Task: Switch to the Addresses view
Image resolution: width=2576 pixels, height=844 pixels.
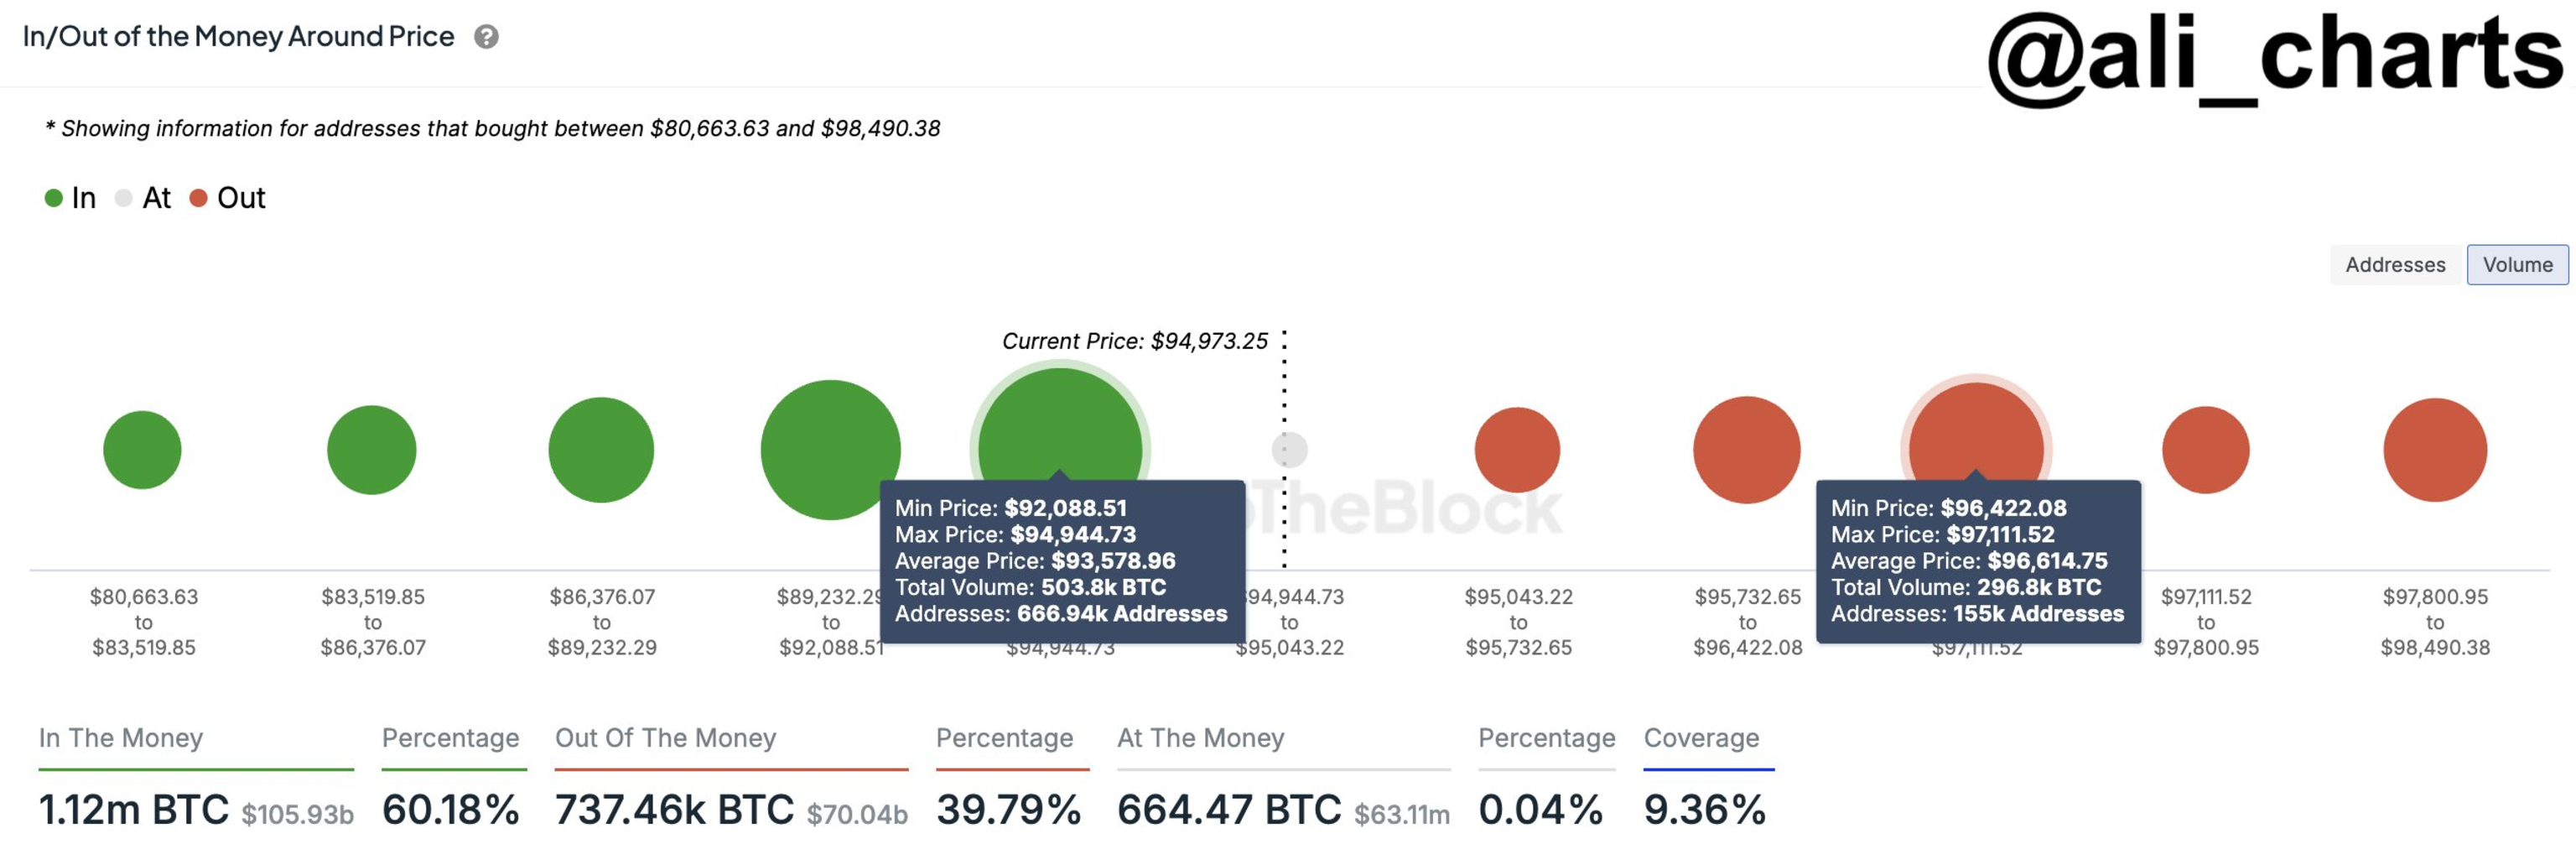Action: [2394, 265]
